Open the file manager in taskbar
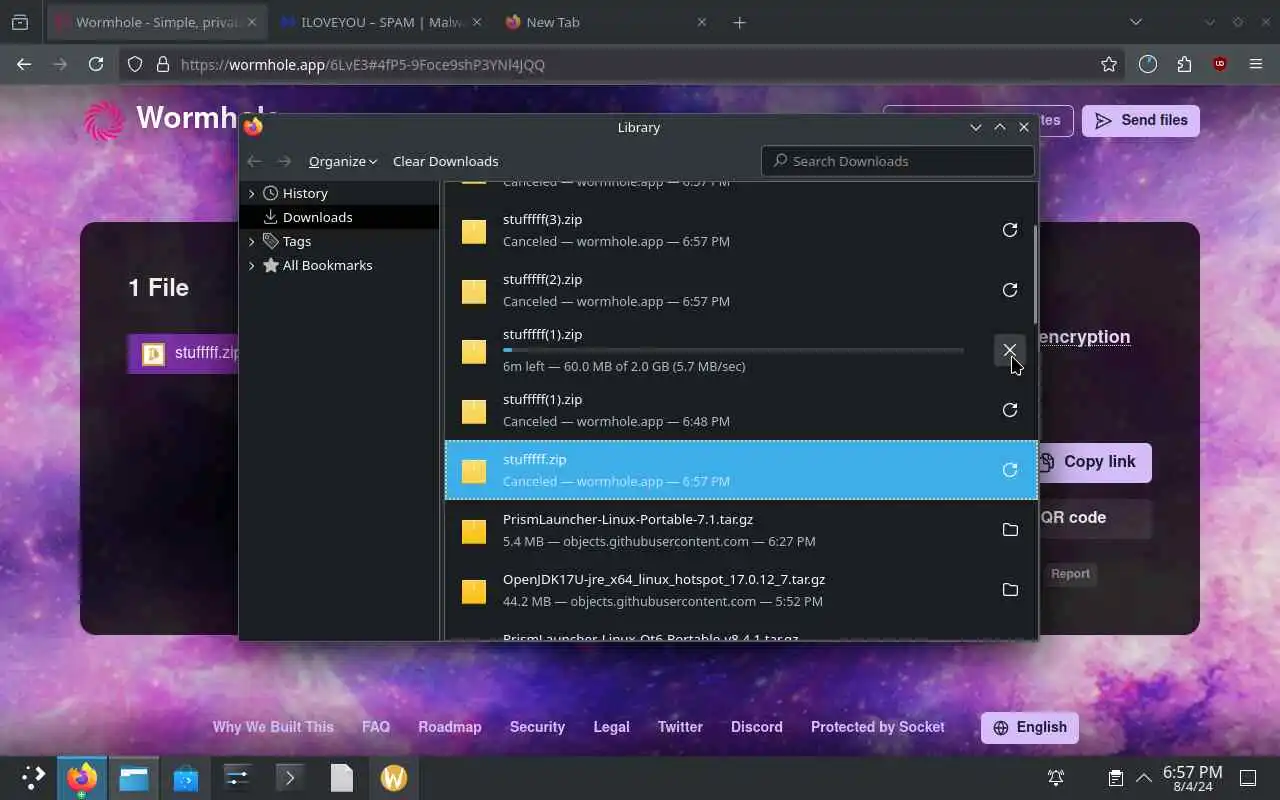The width and height of the screenshot is (1280, 800). 134,778
